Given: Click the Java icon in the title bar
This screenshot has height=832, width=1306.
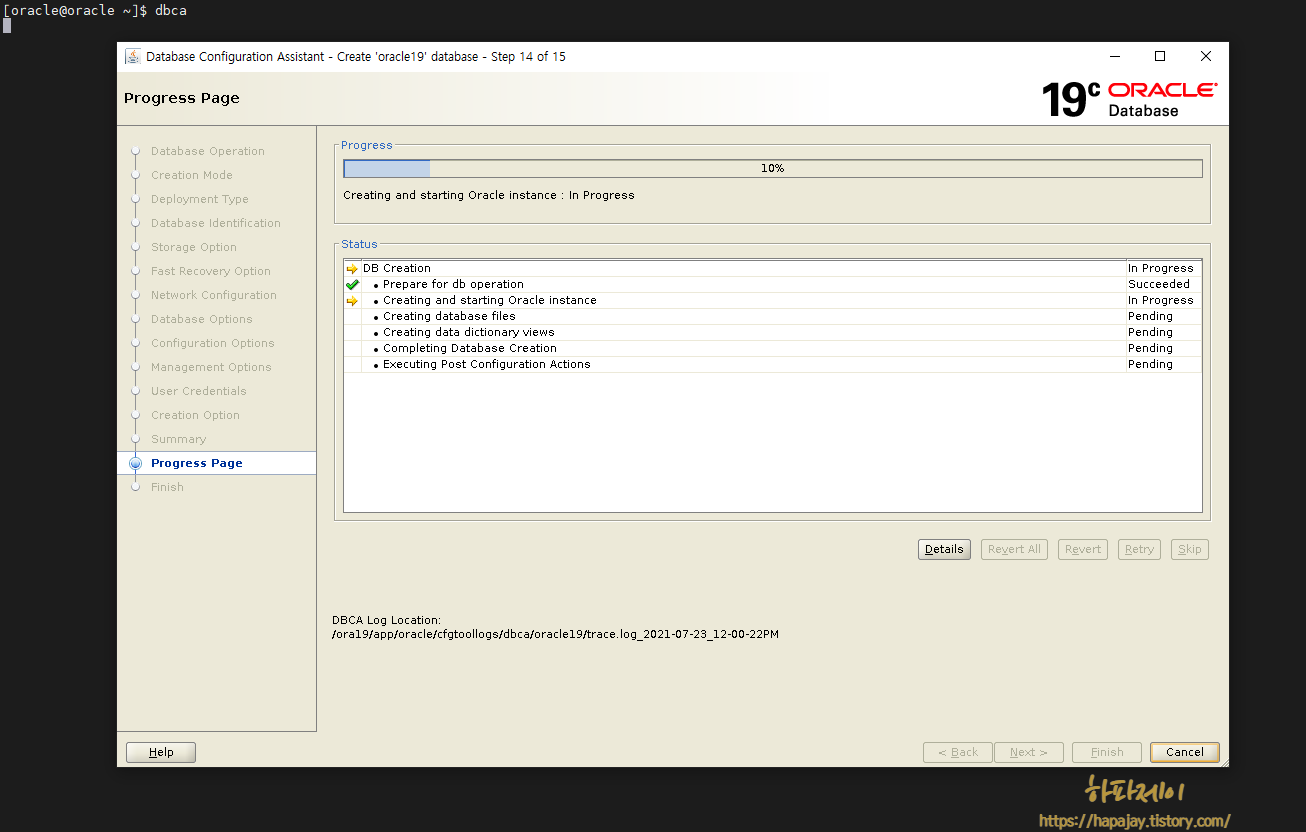Looking at the screenshot, I should pos(132,56).
